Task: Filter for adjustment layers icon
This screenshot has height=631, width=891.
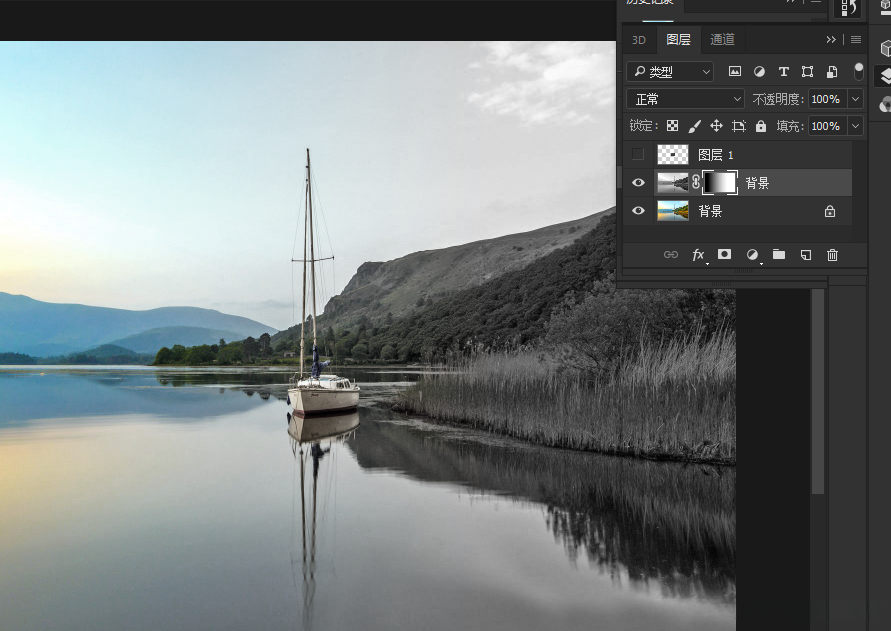Action: click(759, 72)
